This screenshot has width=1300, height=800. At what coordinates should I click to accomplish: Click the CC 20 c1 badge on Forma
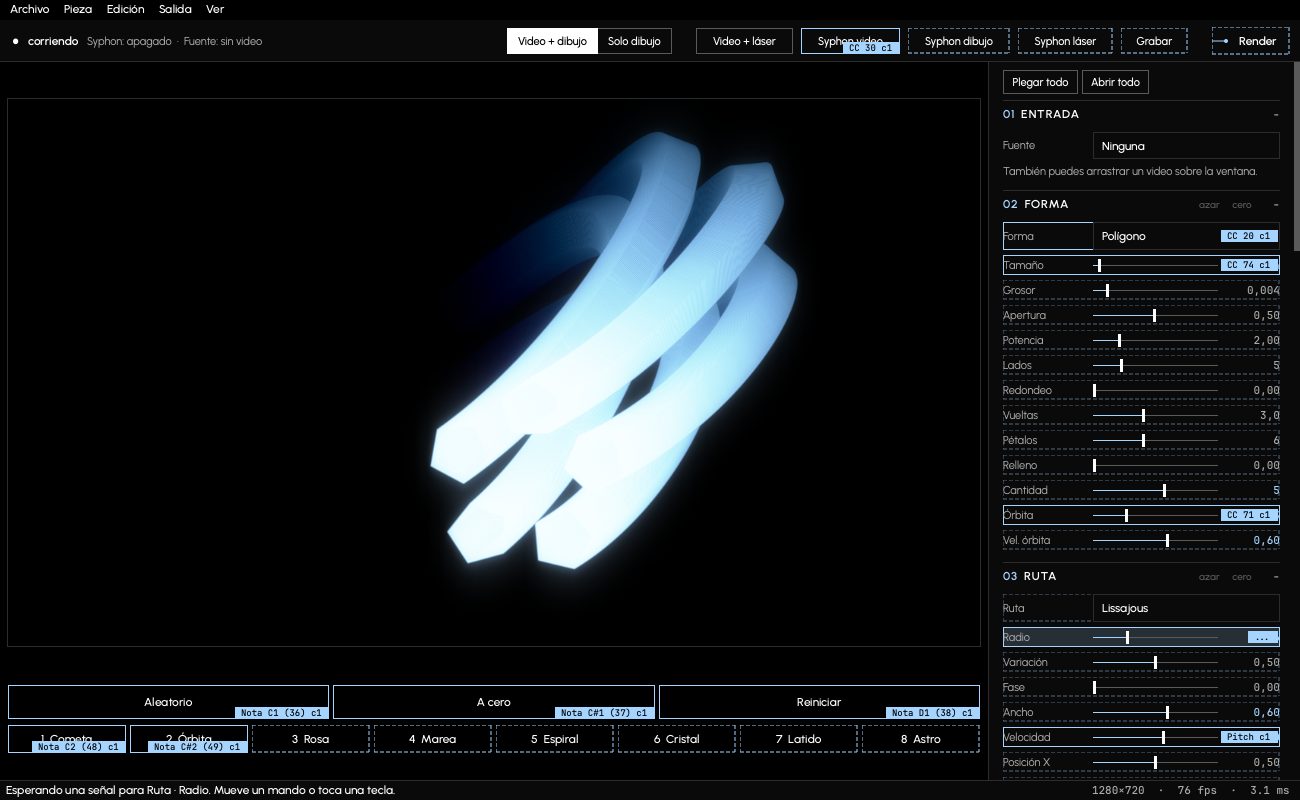click(x=1249, y=236)
